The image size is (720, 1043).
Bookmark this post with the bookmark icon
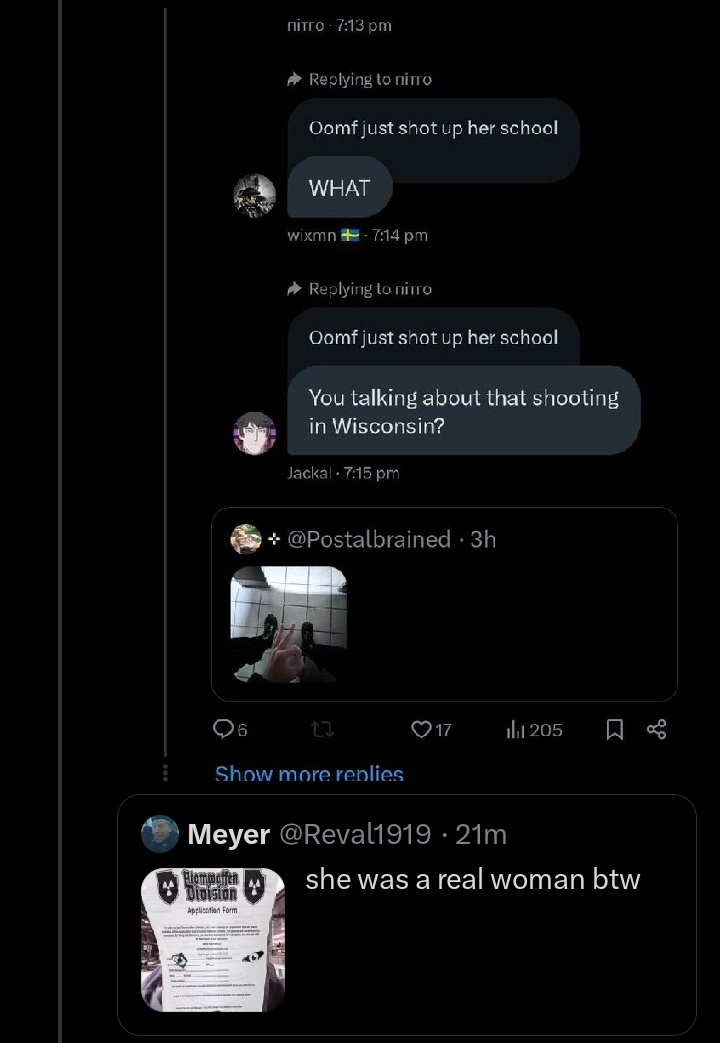tap(615, 730)
